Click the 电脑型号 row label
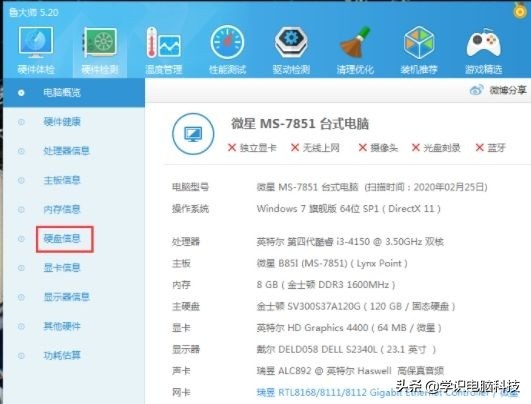This screenshot has height=404, width=531. click(190, 187)
